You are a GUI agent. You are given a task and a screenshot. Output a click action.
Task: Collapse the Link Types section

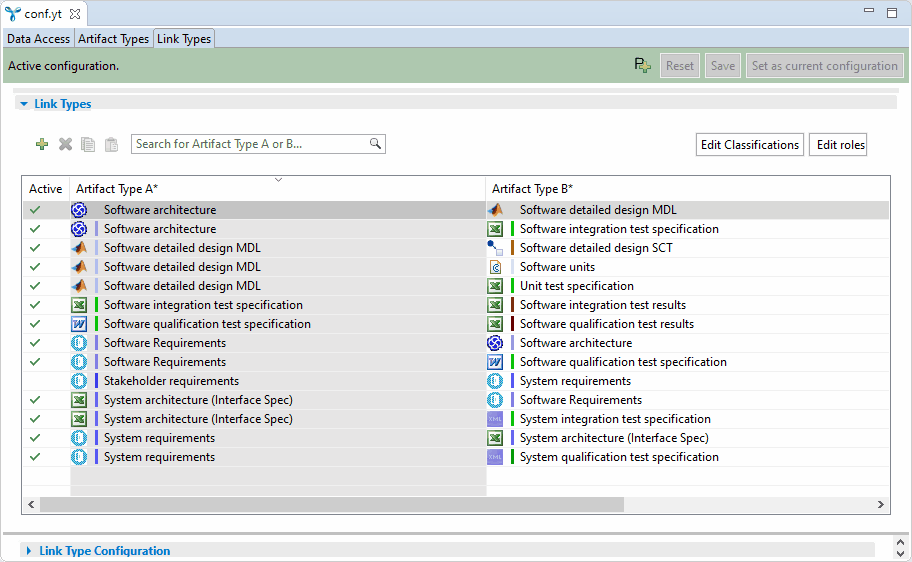(x=24, y=104)
